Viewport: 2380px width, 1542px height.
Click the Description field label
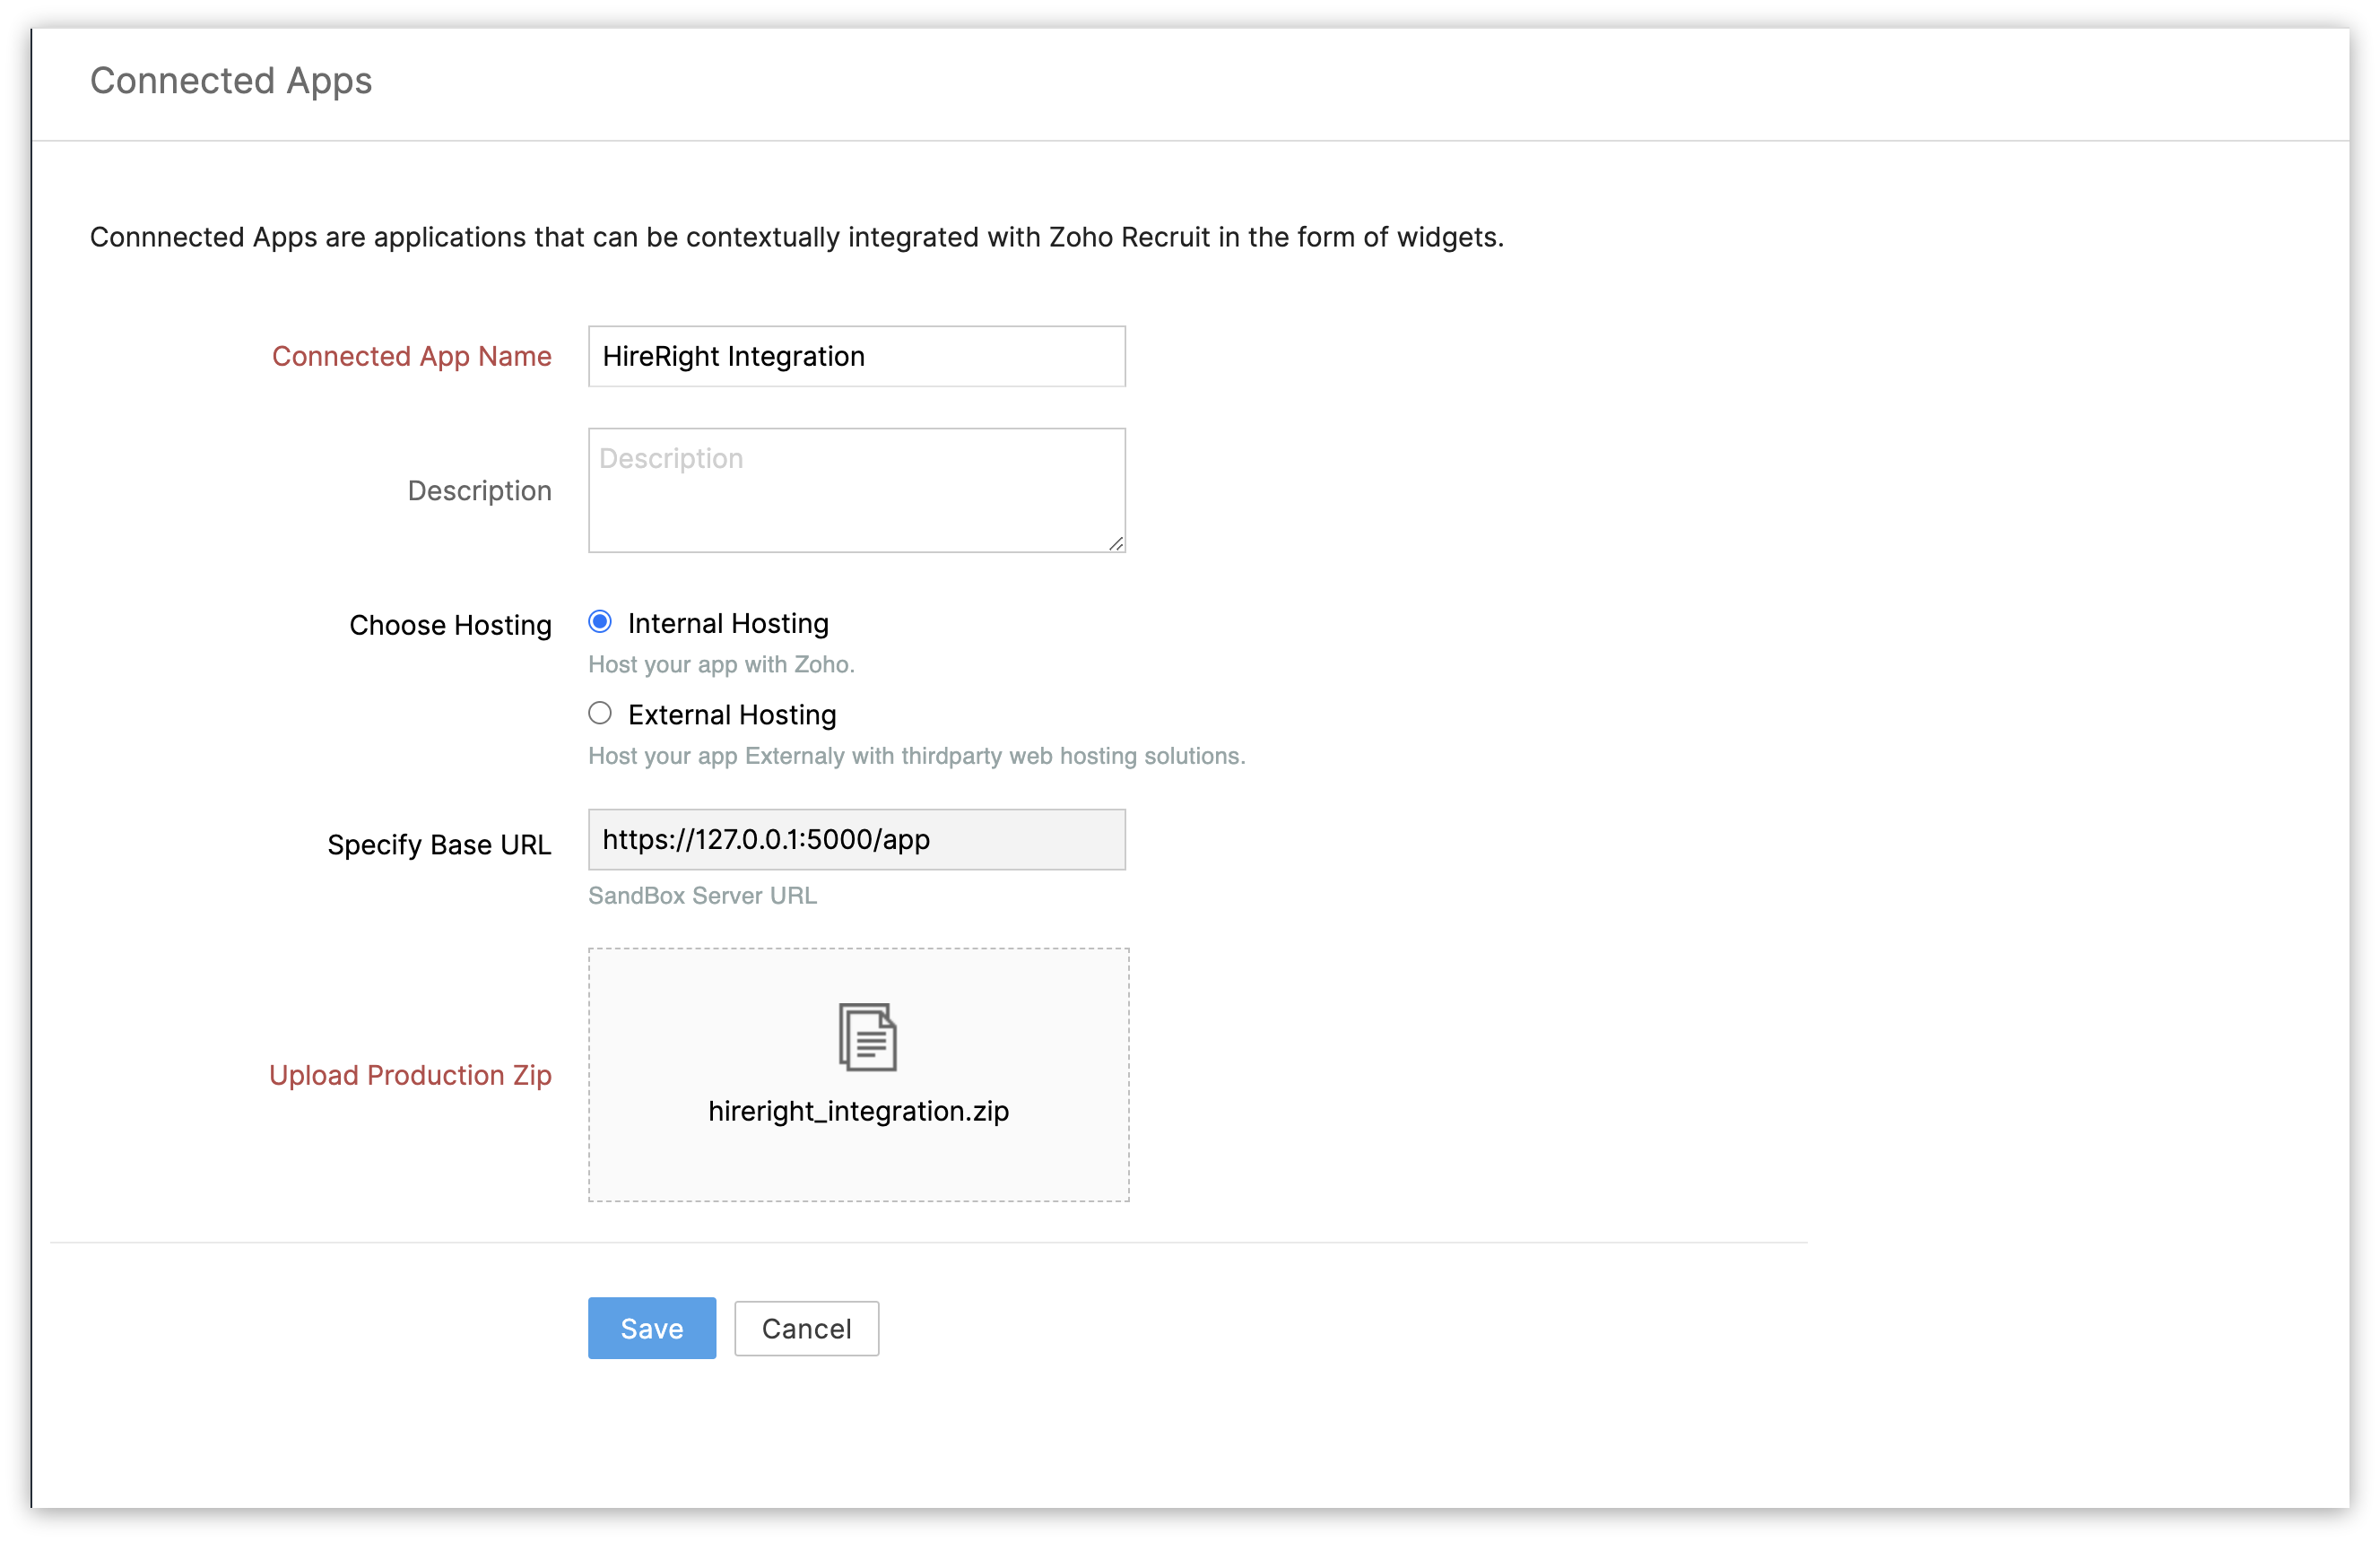coord(479,491)
